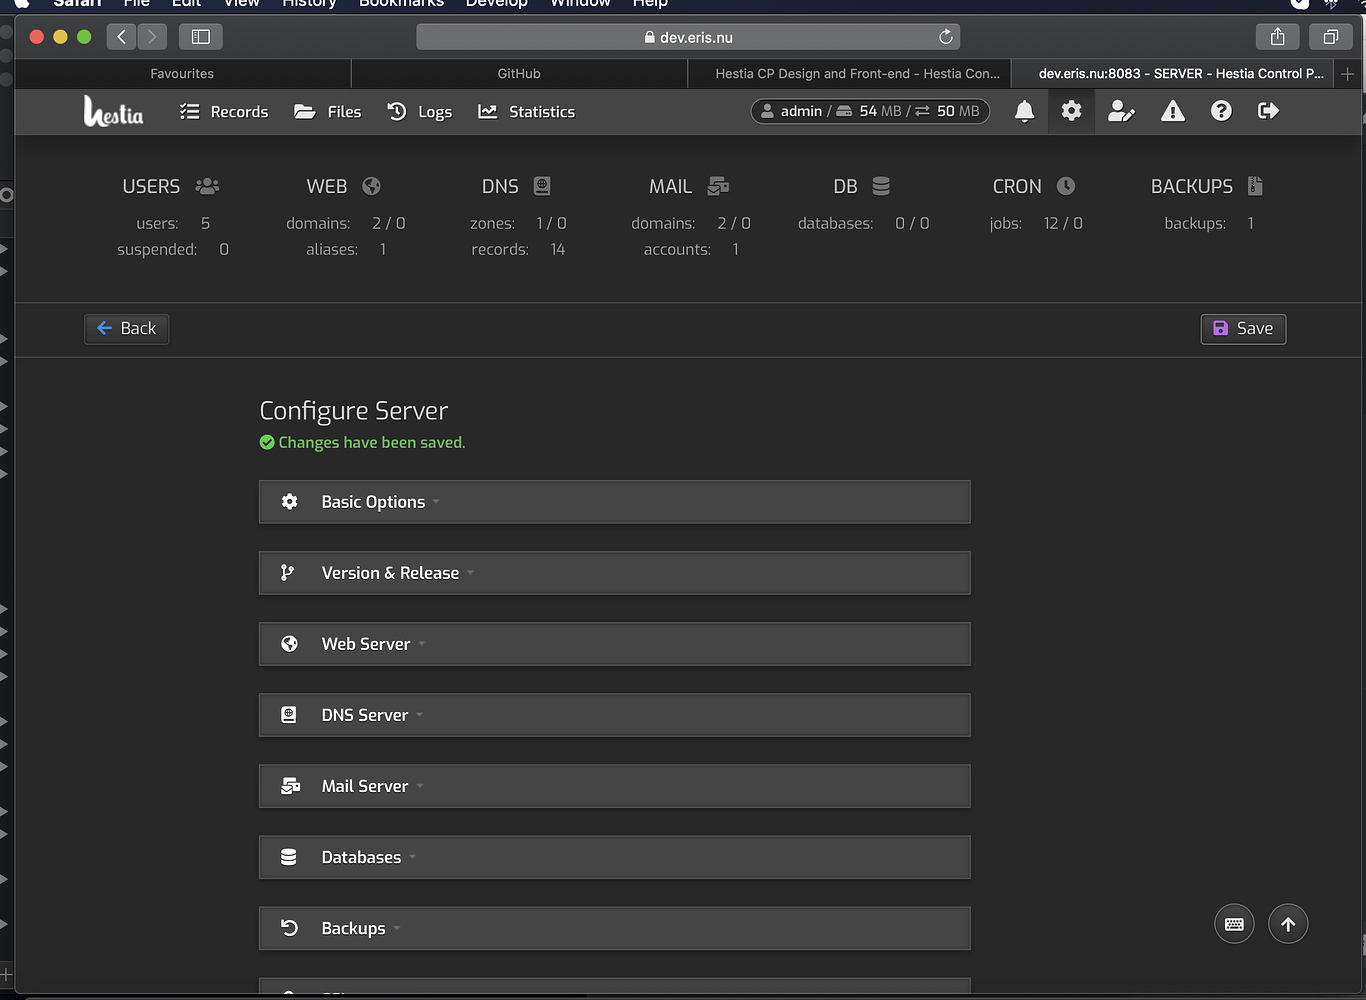Open the Statistics page
Image resolution: width=1366 pixels, height=1000 pixels.
pos(526,111)
